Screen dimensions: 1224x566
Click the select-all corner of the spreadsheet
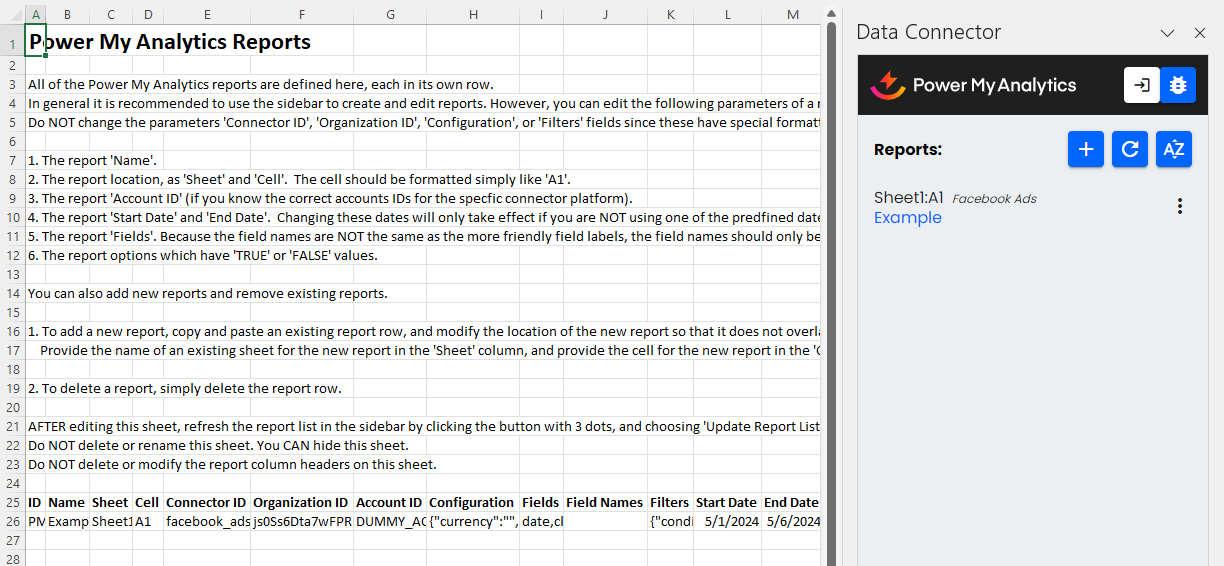[12, 14]
